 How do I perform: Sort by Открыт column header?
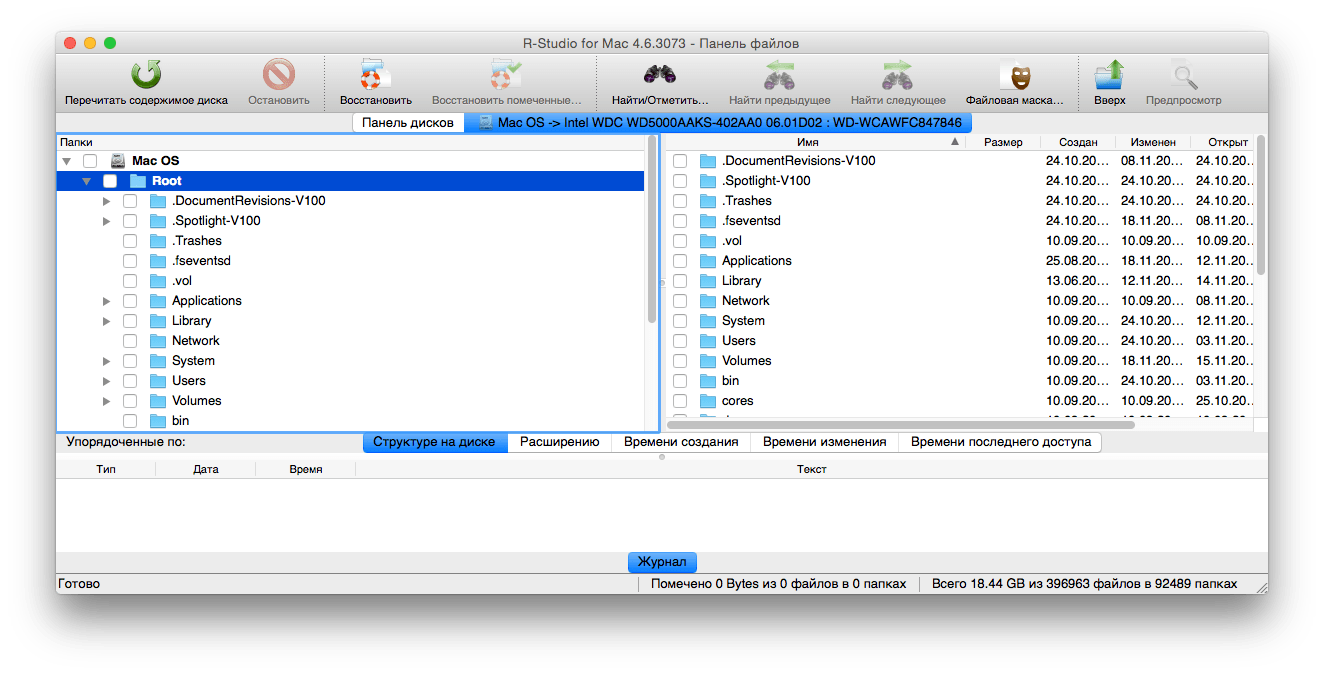[x=1222, y=142]
